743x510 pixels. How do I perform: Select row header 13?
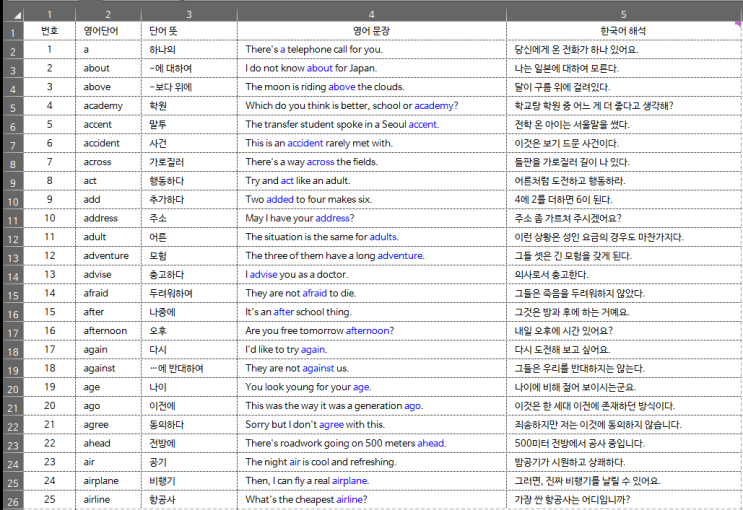click(13, 257)
